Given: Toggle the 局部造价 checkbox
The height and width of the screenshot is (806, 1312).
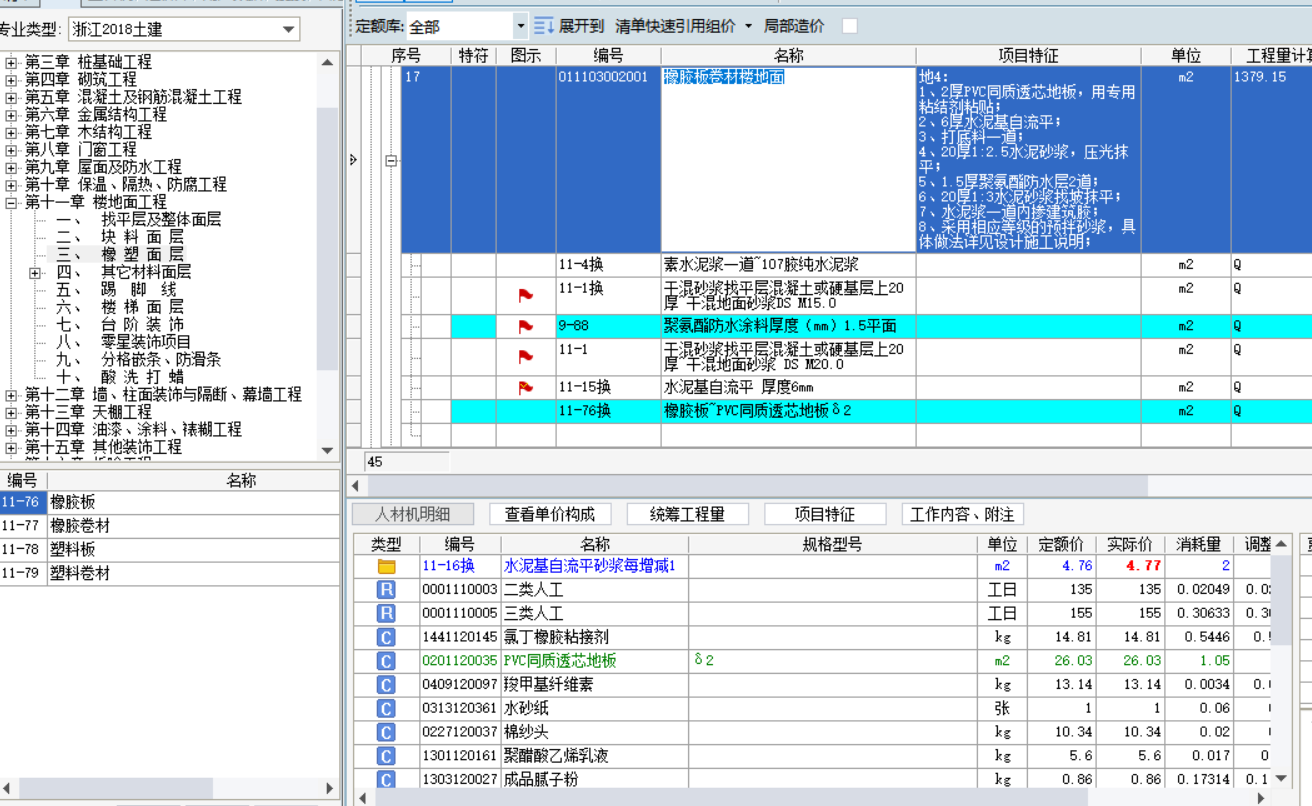Looking at the screenshot, I should click(849, 26).
